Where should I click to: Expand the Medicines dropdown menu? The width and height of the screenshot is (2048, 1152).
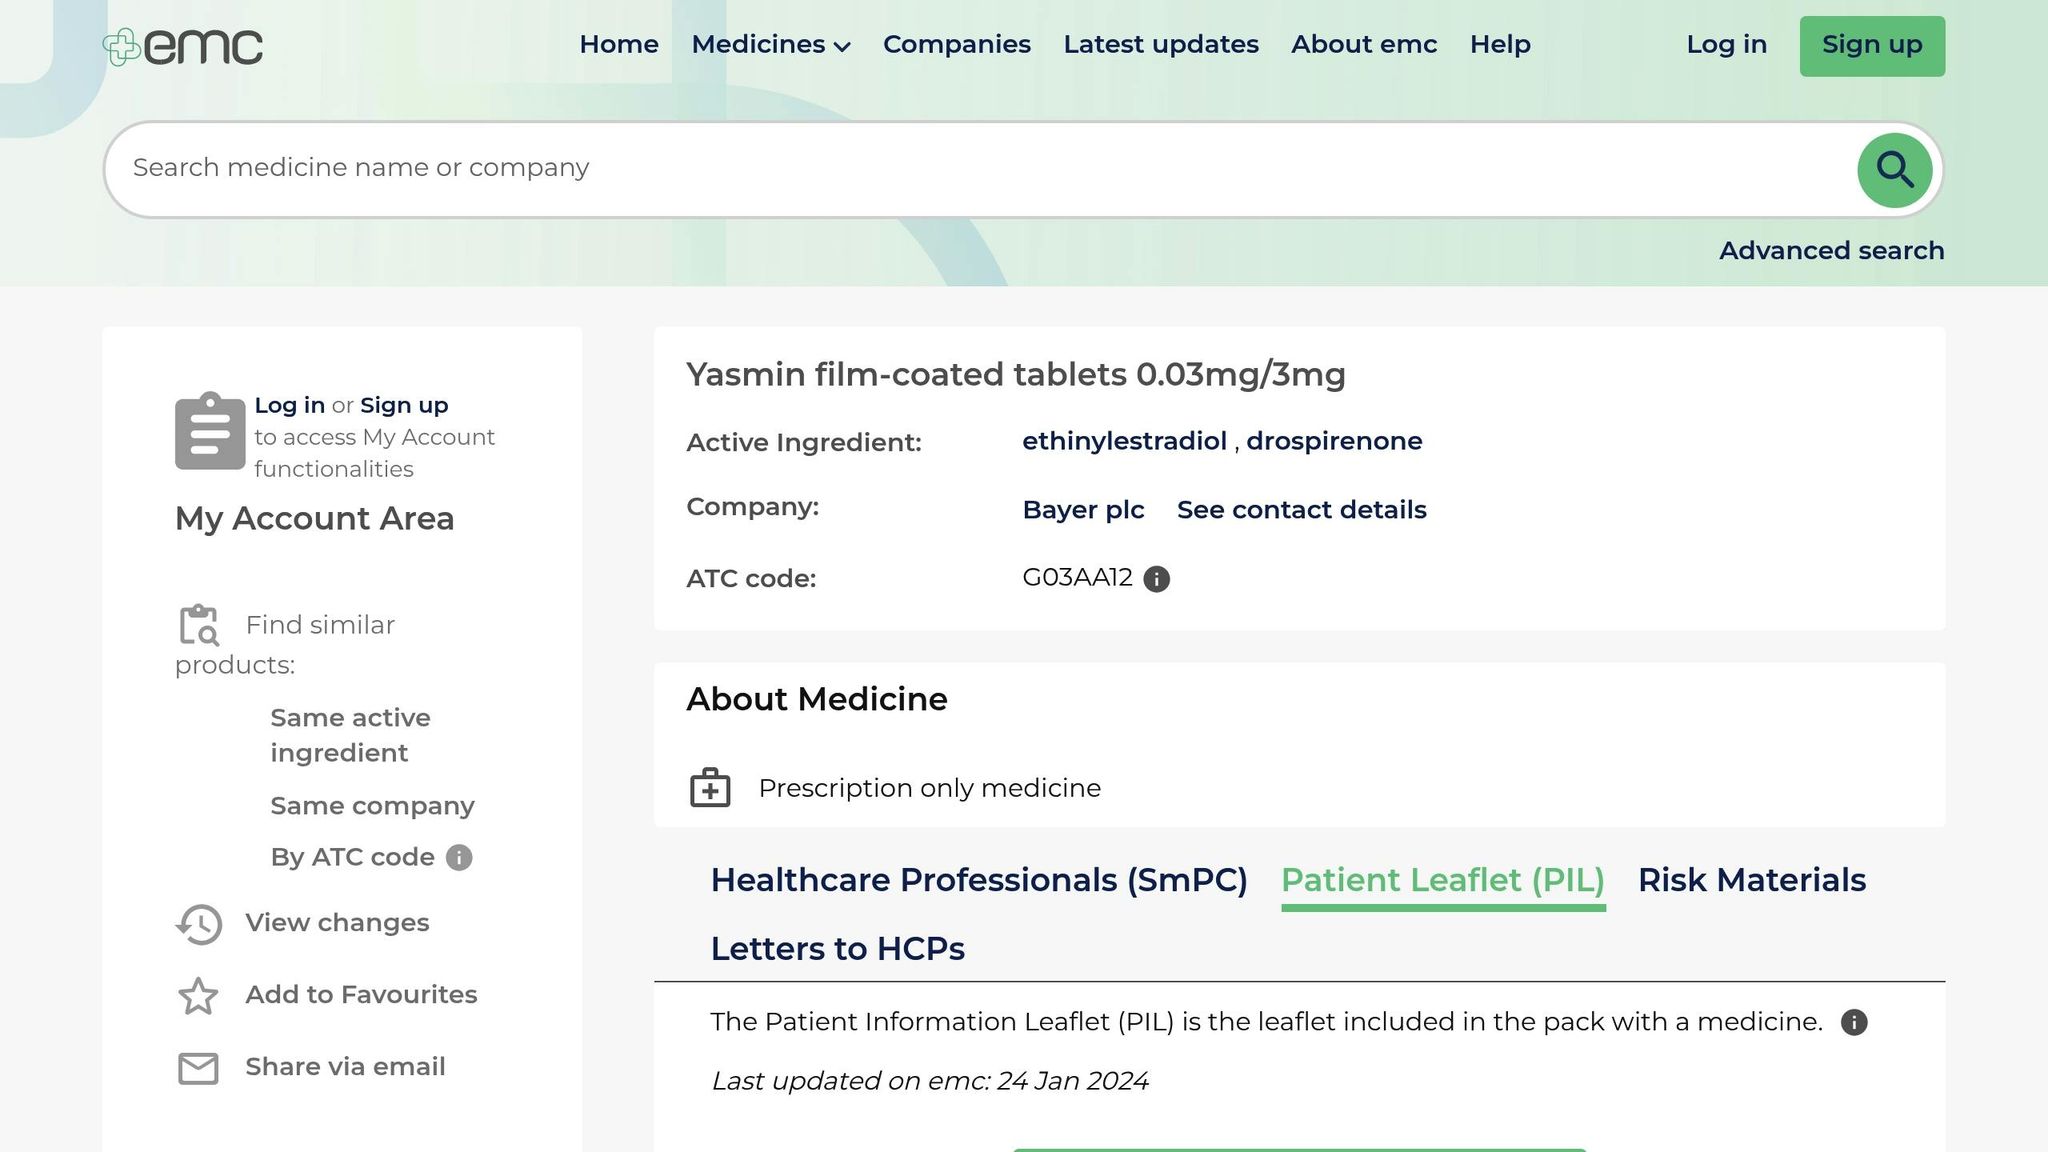click(770, 45)
